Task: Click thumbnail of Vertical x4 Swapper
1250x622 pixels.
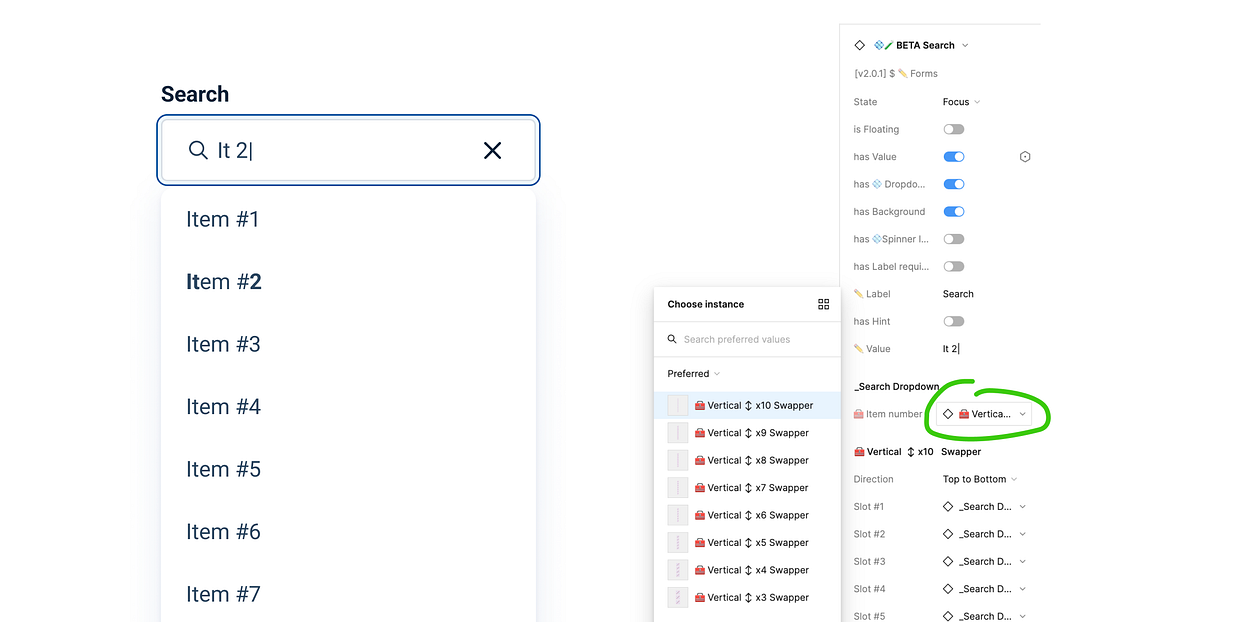Action: coord(678,570)
